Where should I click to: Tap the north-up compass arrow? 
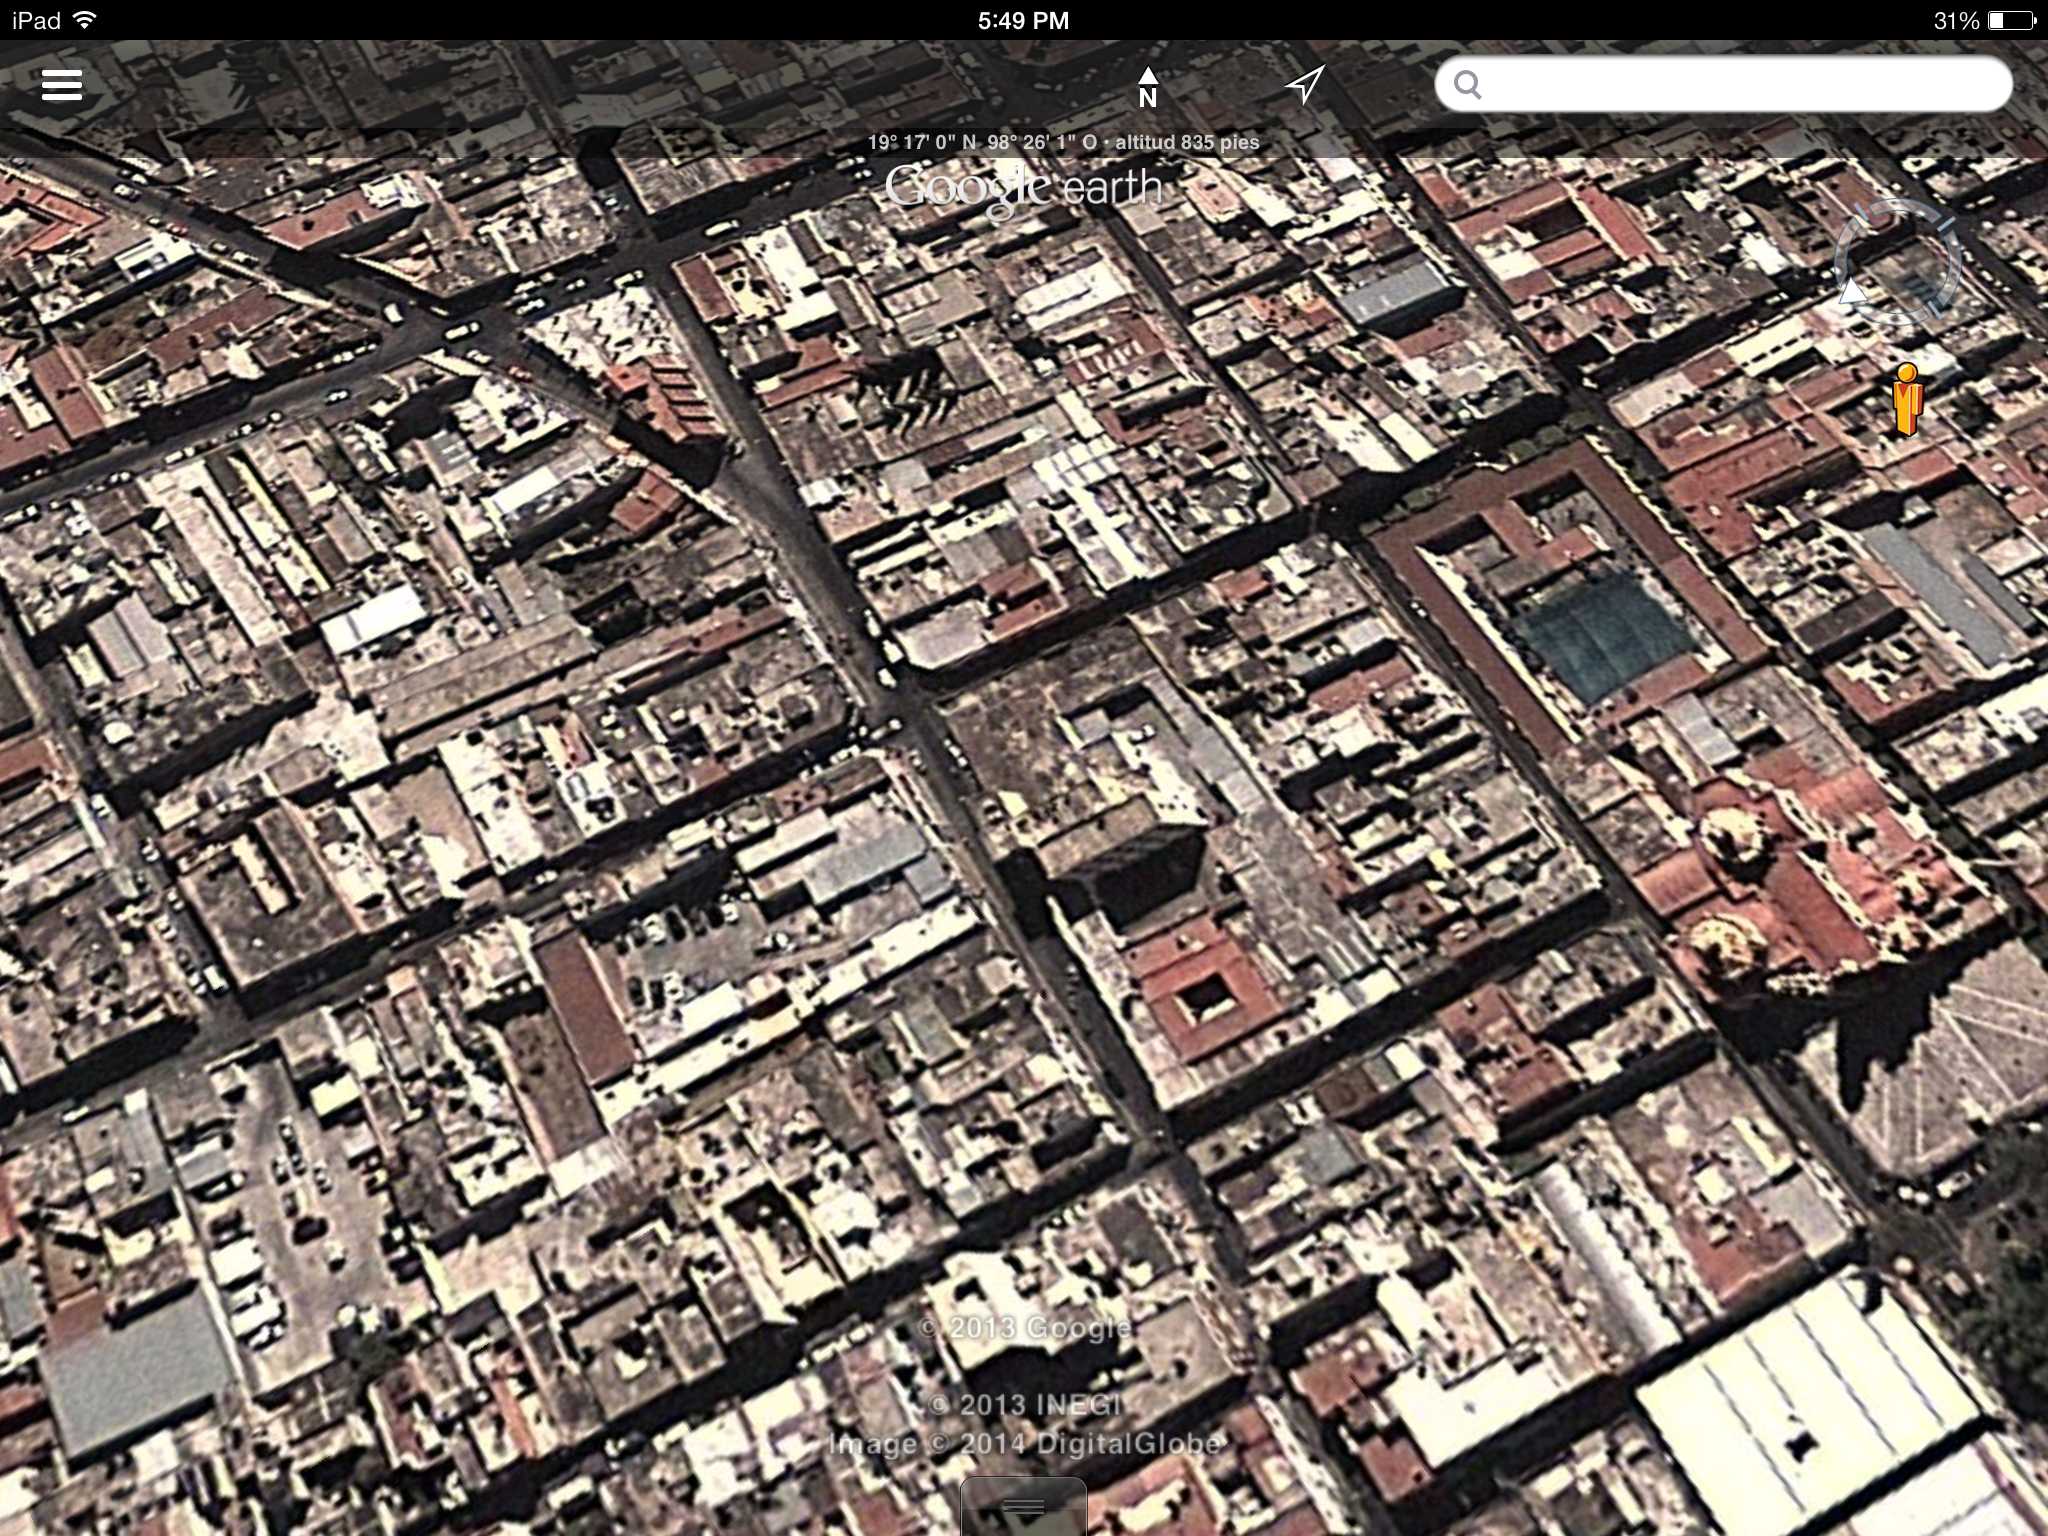(x=1148, y=87)
